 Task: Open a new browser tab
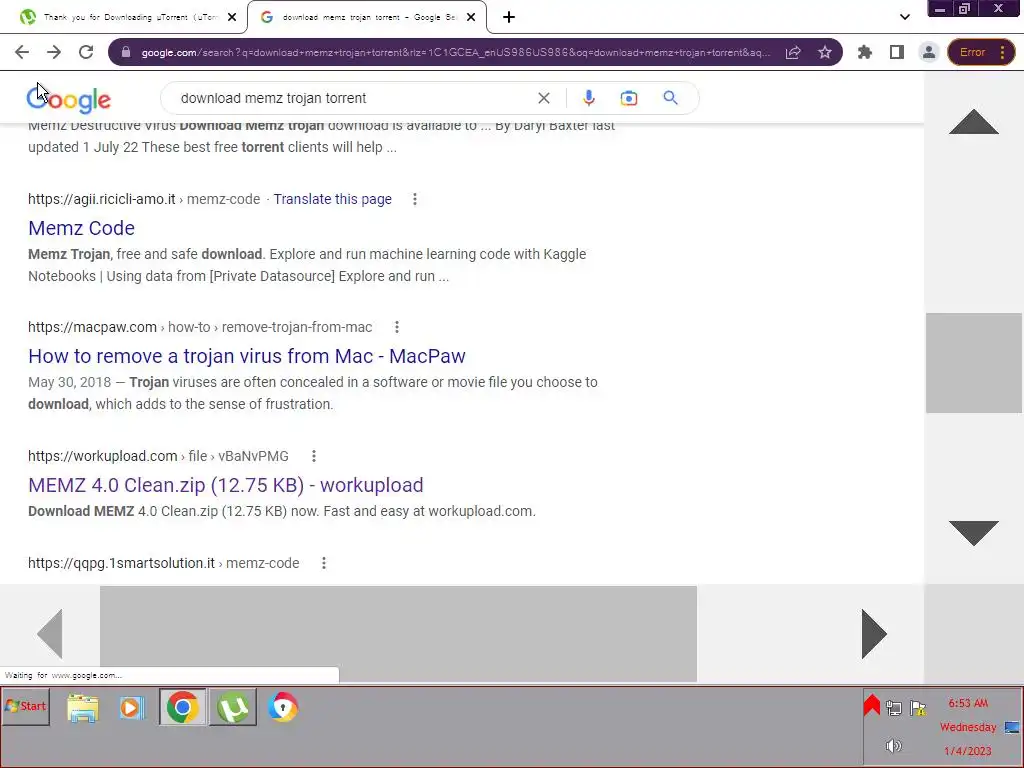click(509, 17)
